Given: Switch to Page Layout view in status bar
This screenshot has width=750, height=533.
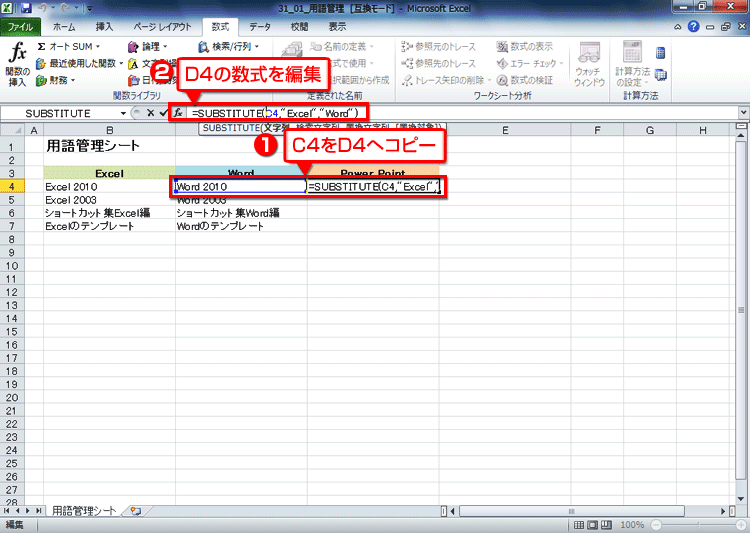Looking at the screenshot, I should [592, 525].
